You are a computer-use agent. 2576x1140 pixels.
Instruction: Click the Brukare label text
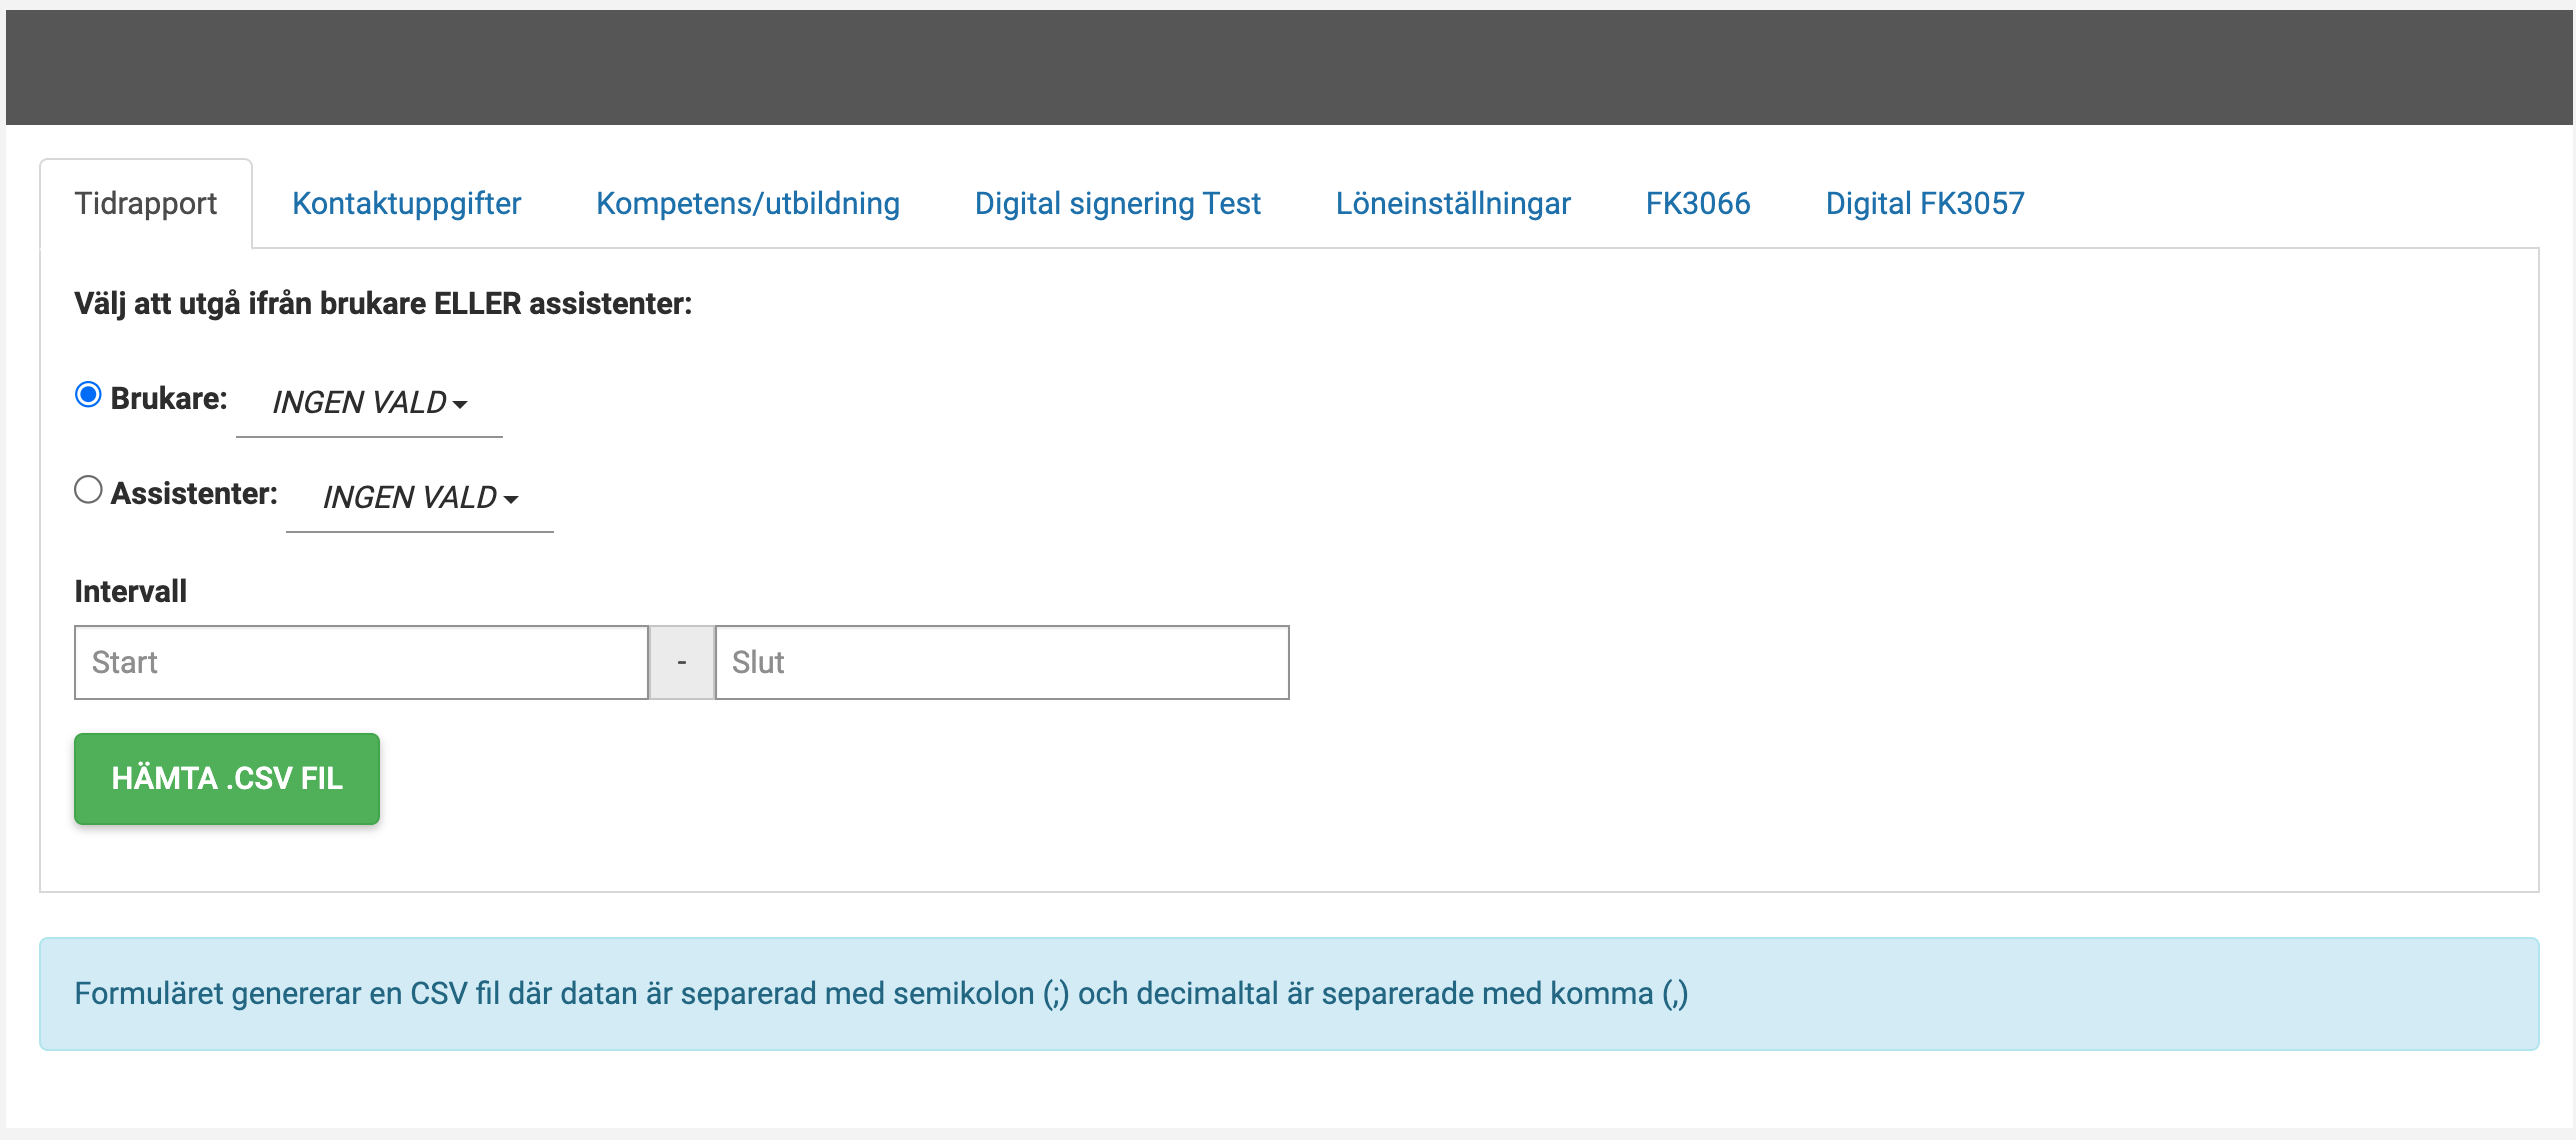[x=169, y=399]
